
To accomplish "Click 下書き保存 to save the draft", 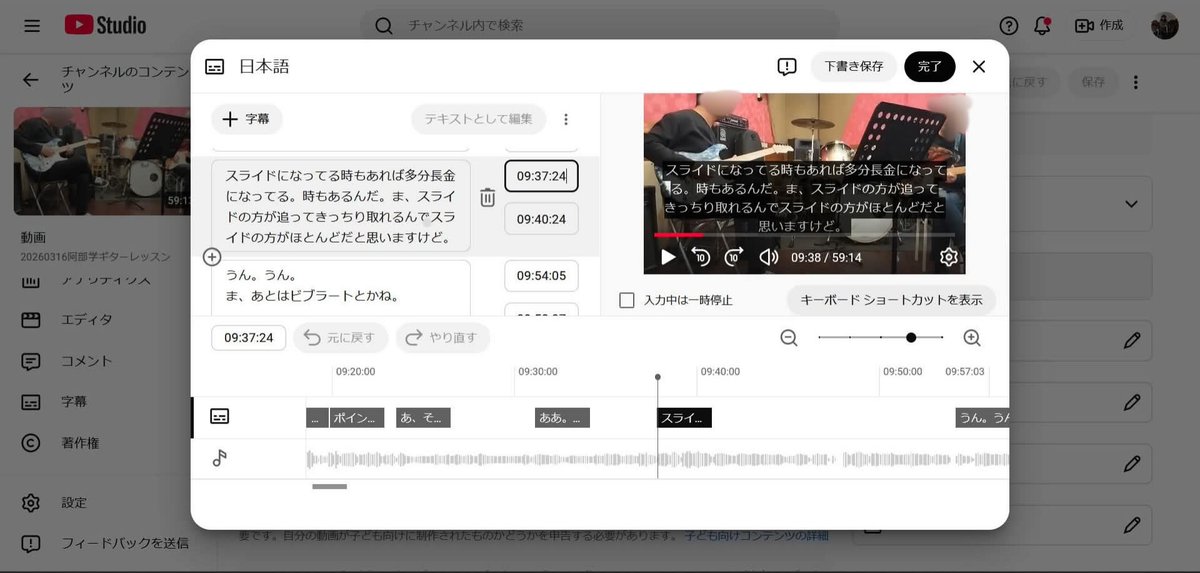I will (854, 67).
